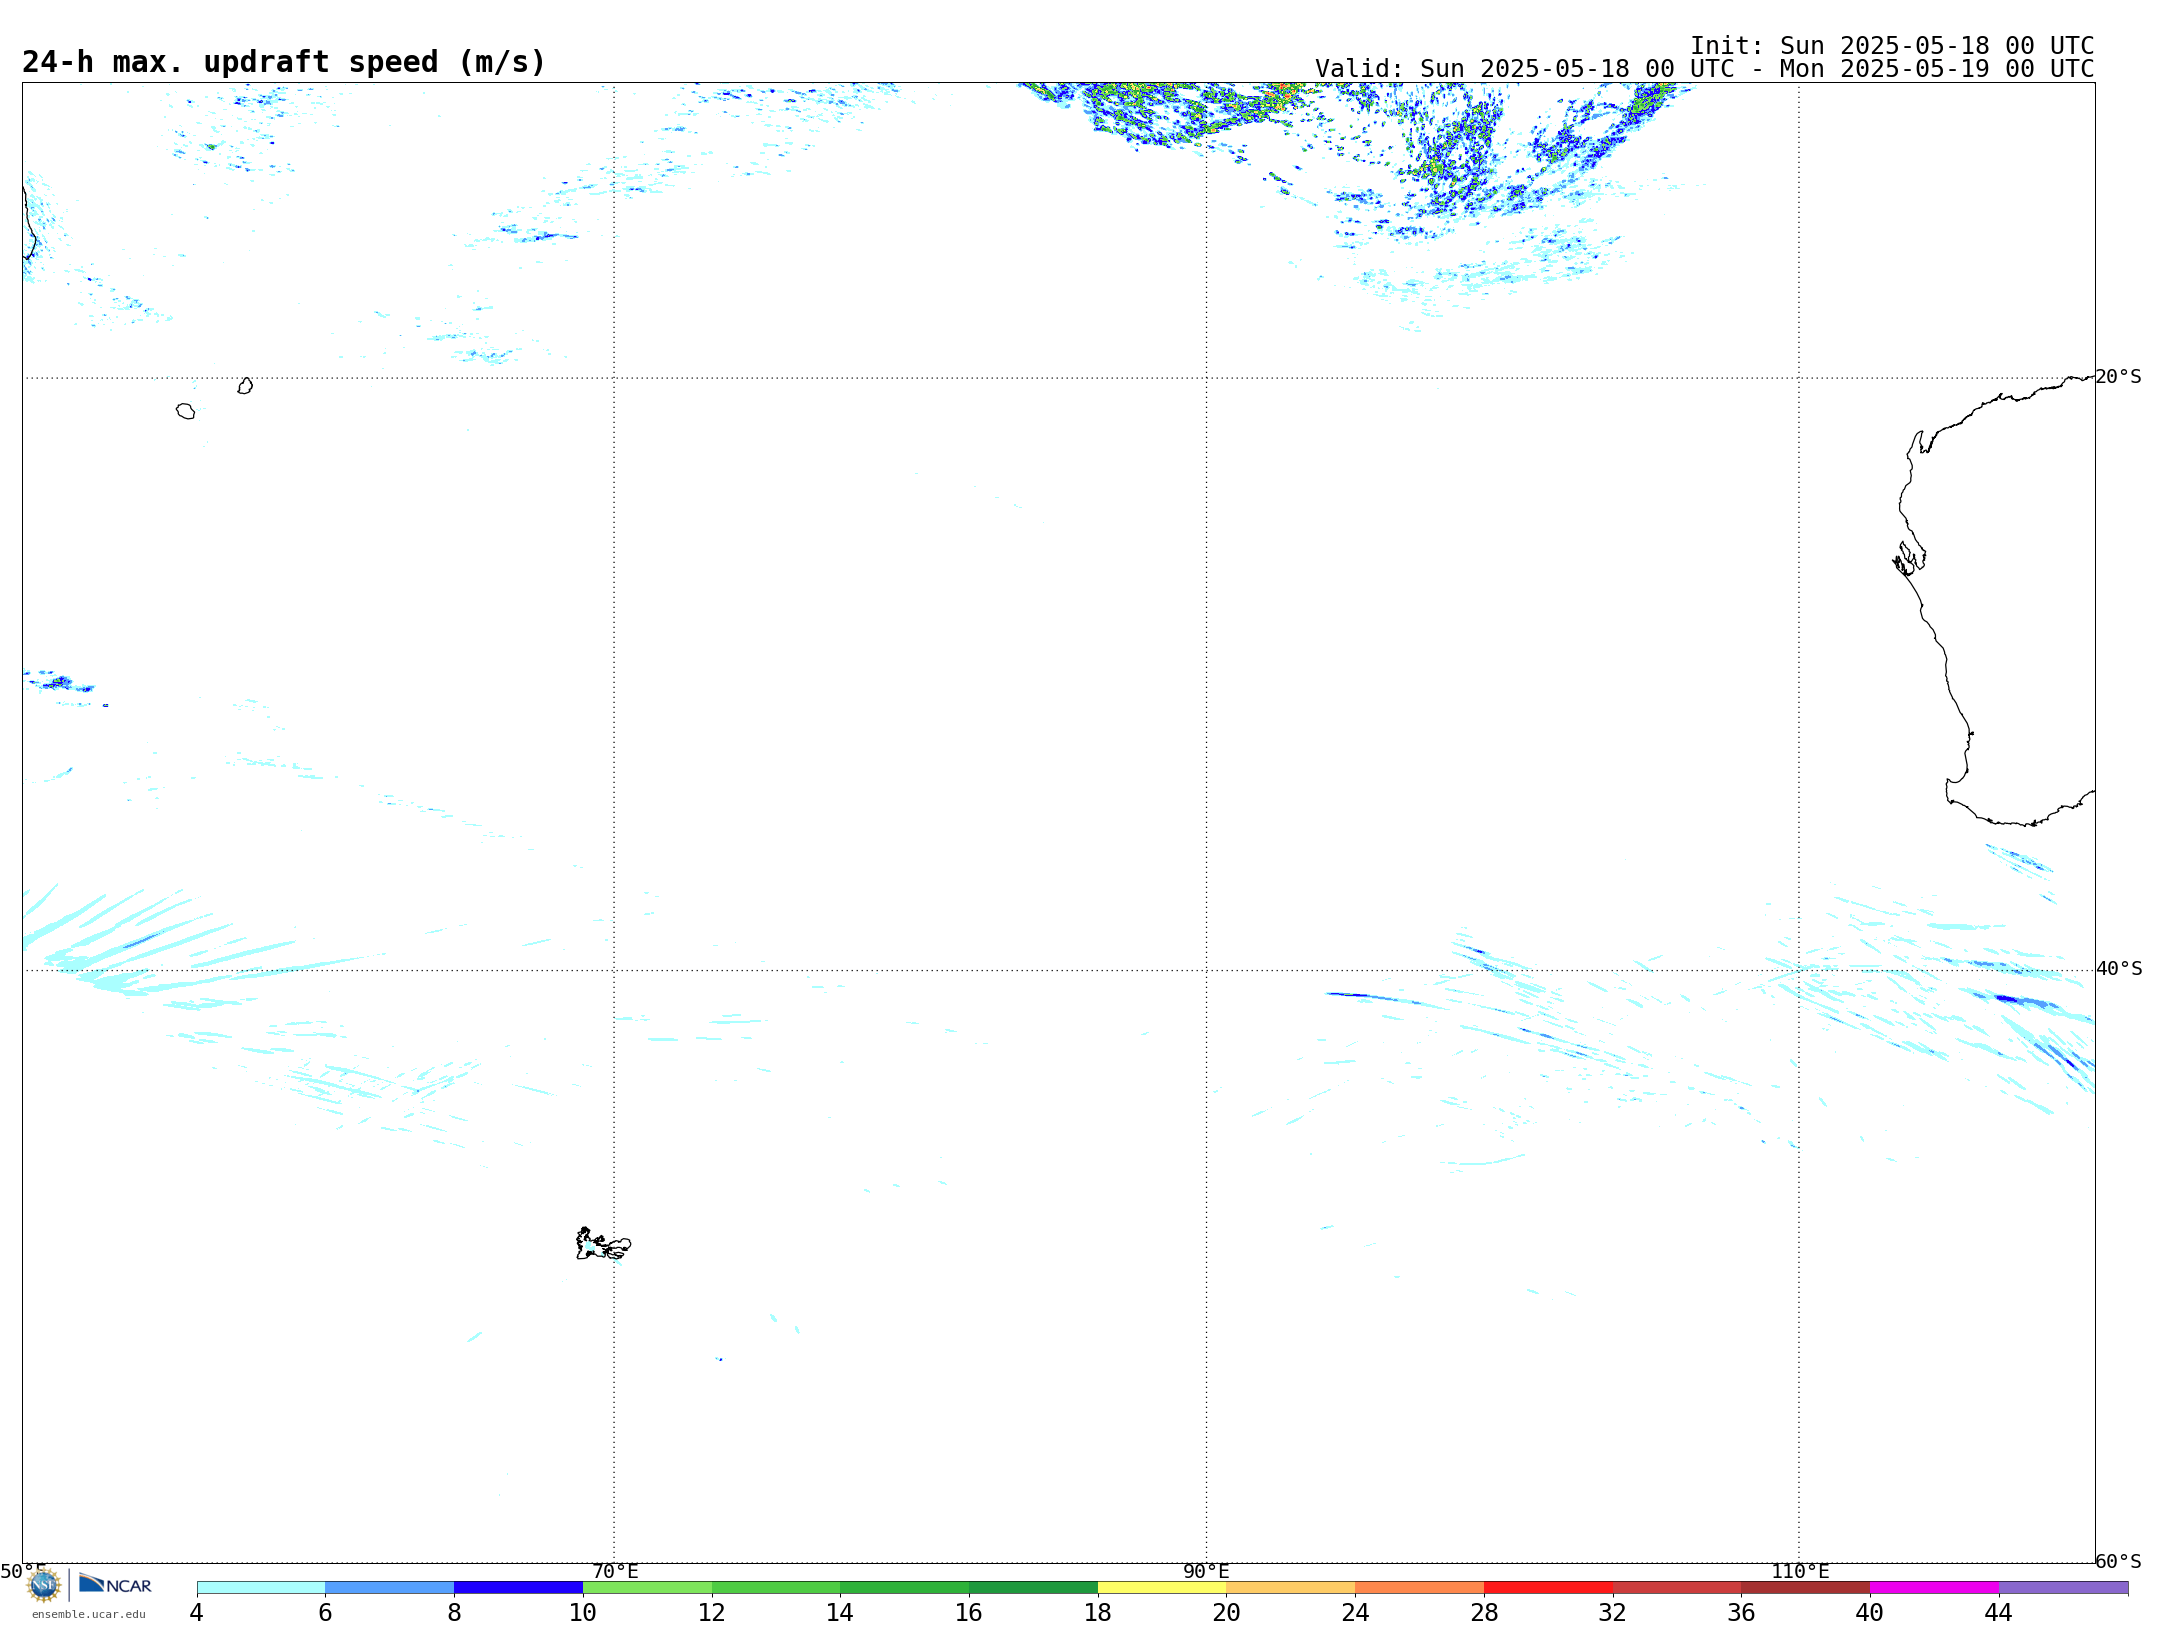The height and width of the screenshot is (1626, 2160).
Task: Click the '20°S' latitude label
Action: (2119, 377)
